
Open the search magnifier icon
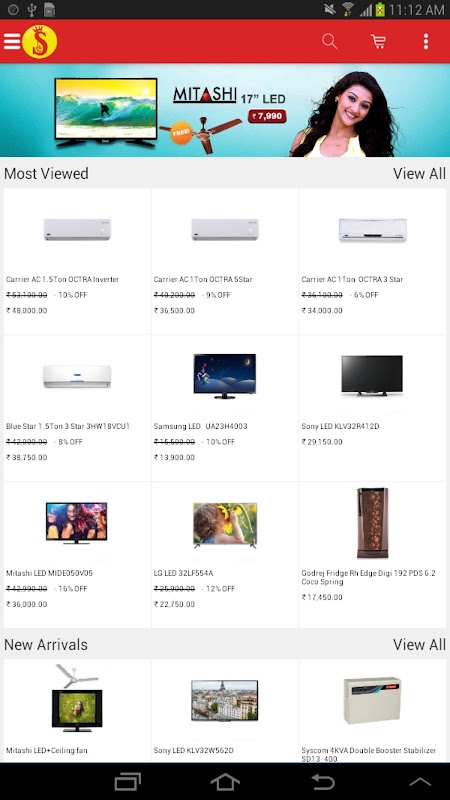coord(330,41)
